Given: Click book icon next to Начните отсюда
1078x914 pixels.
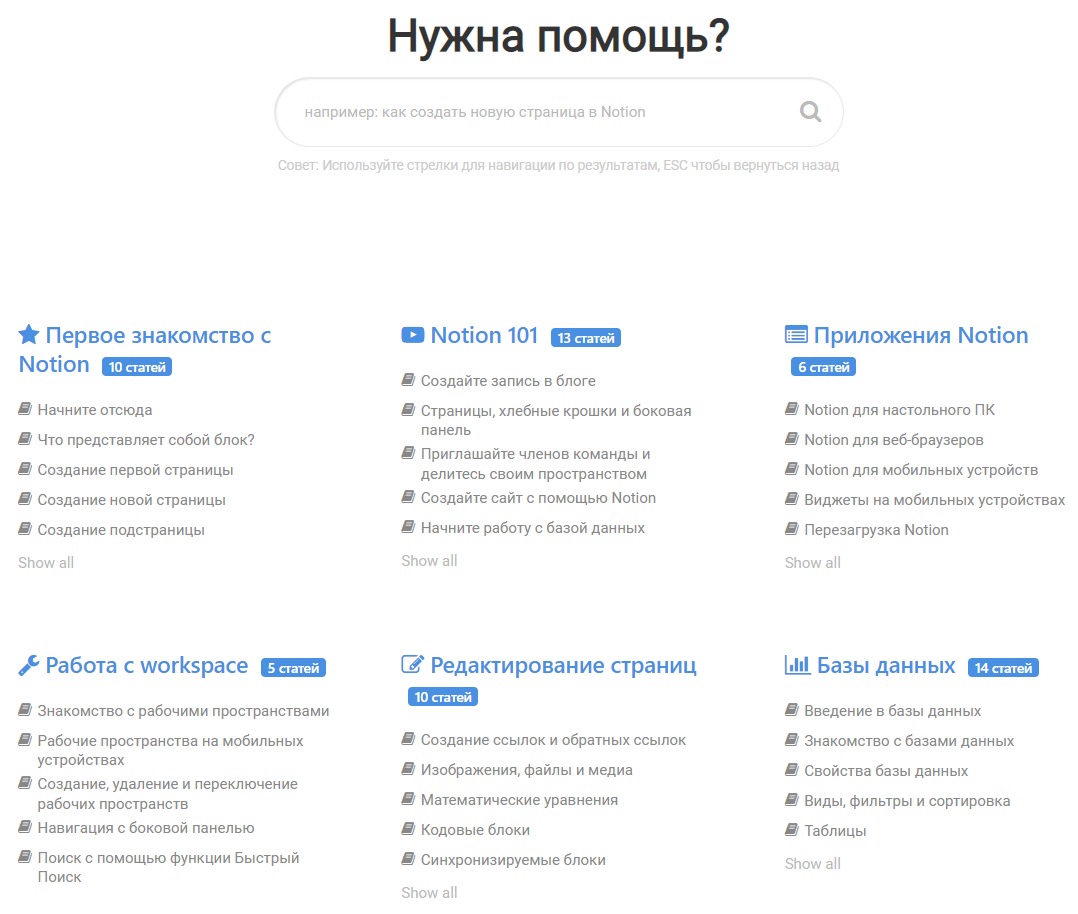Looking at the screenshot, I should pos(25,409).
